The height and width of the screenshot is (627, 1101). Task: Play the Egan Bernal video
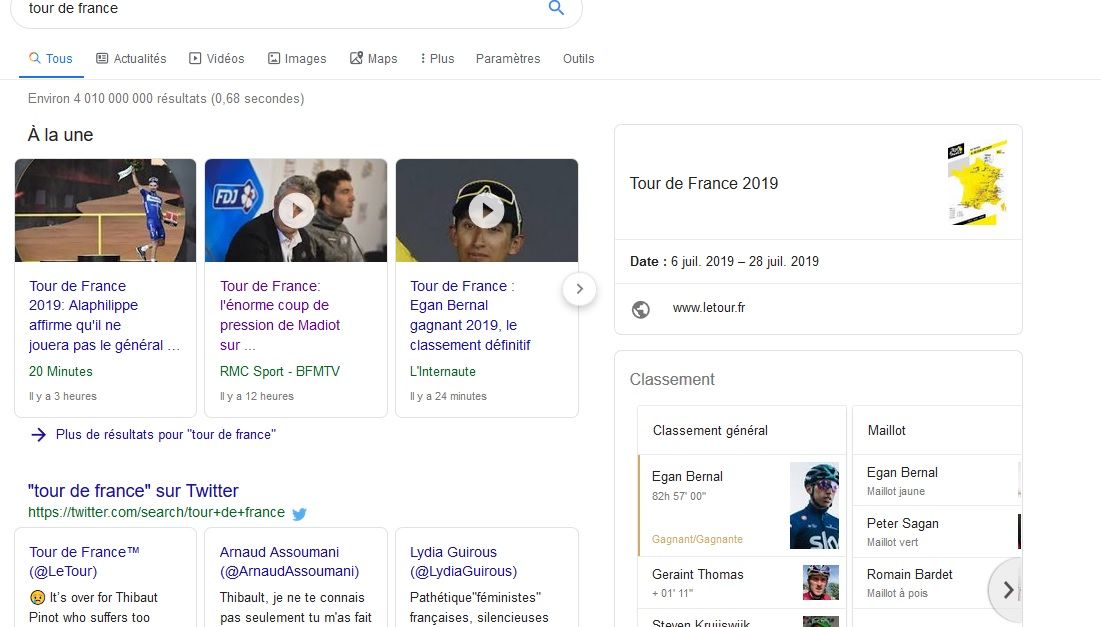click(487, 210)
